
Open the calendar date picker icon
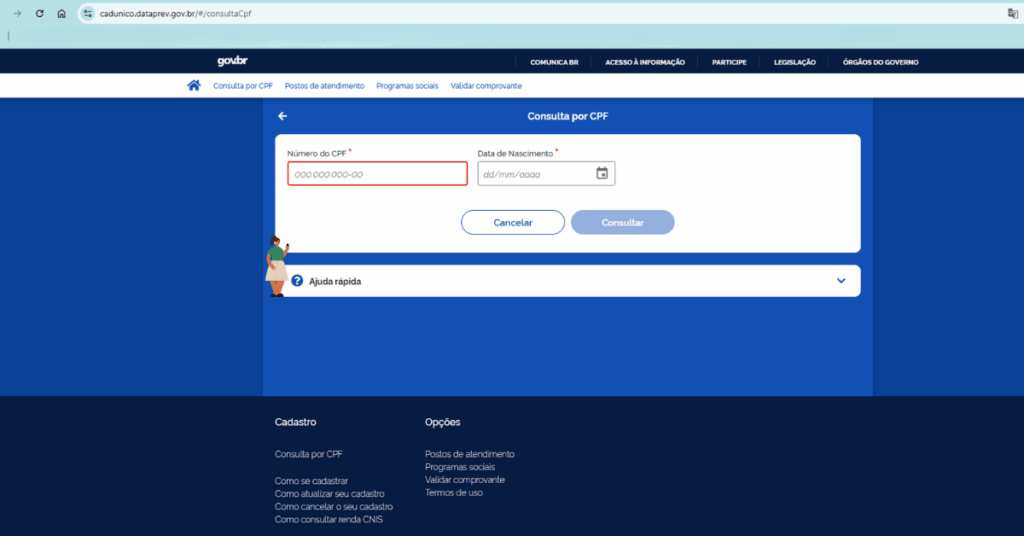click(602, 173)
